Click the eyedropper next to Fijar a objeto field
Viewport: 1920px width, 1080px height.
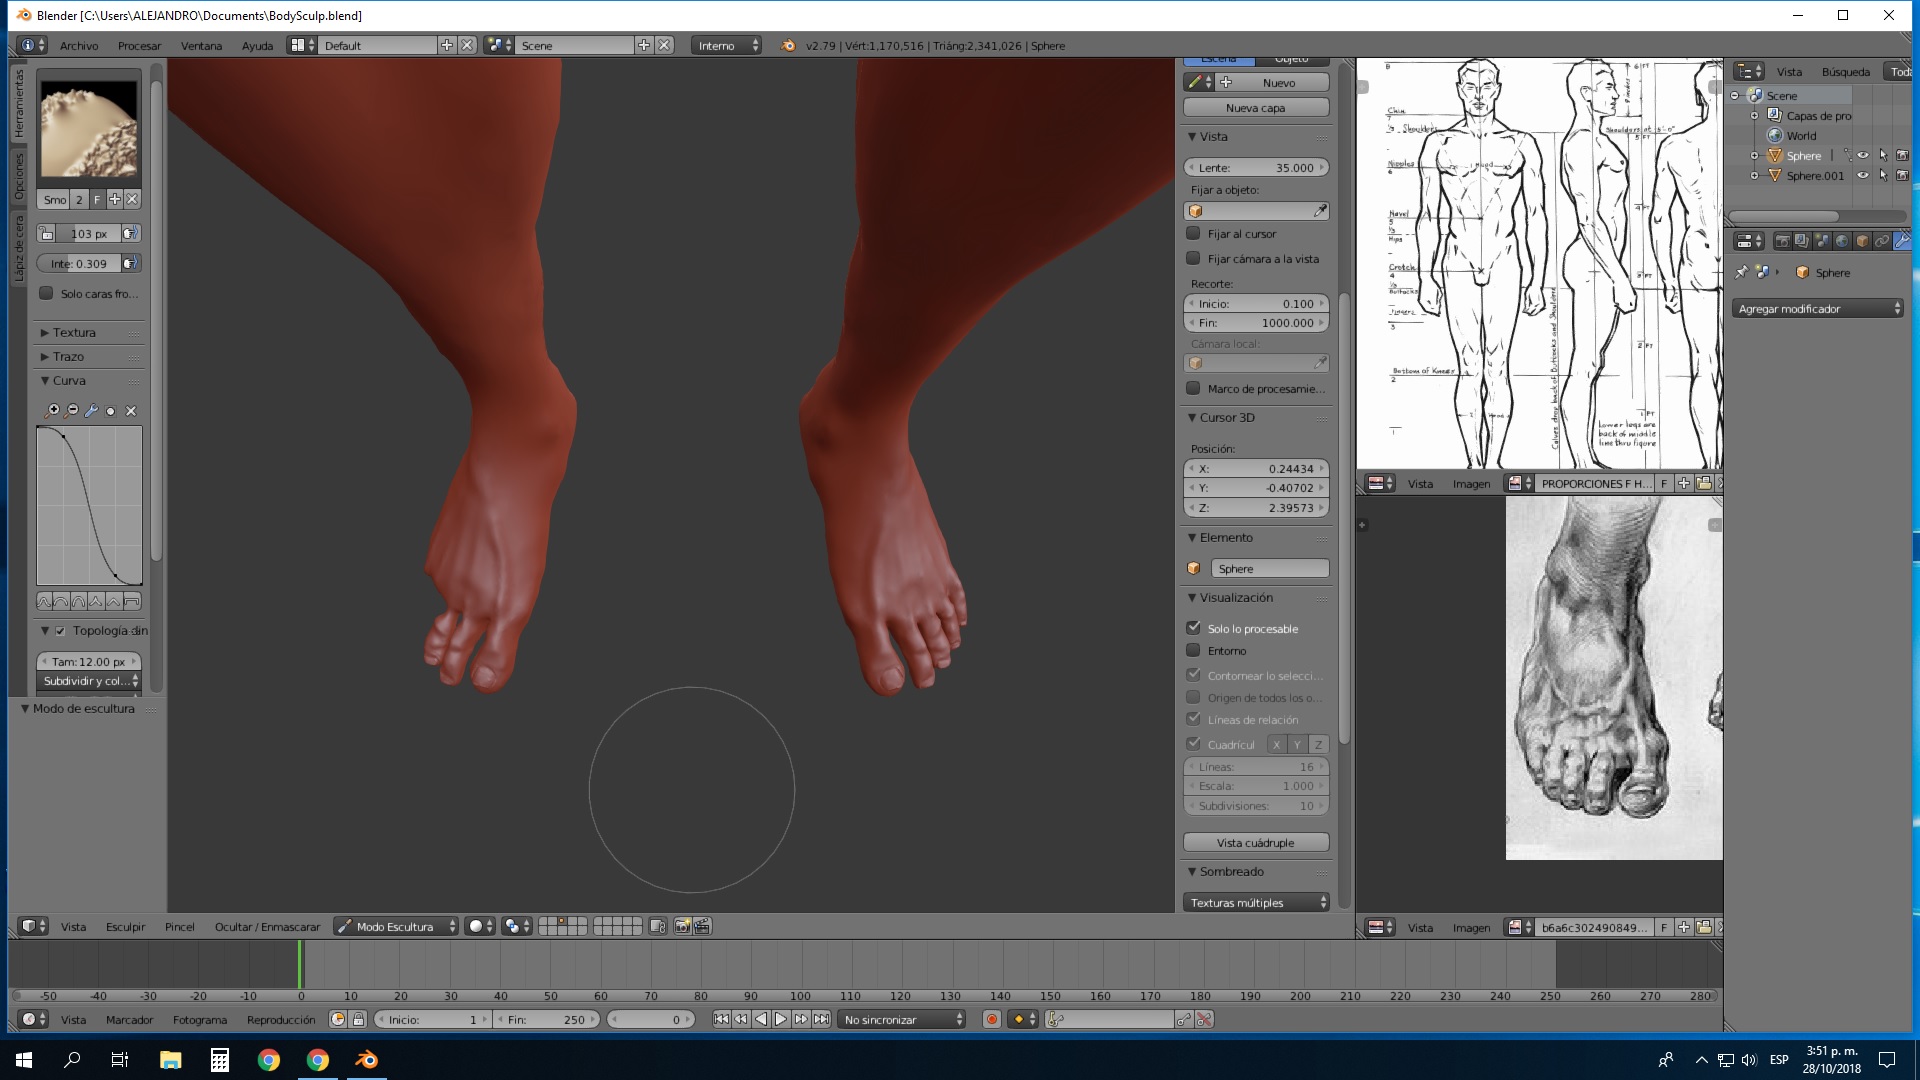1320,211
